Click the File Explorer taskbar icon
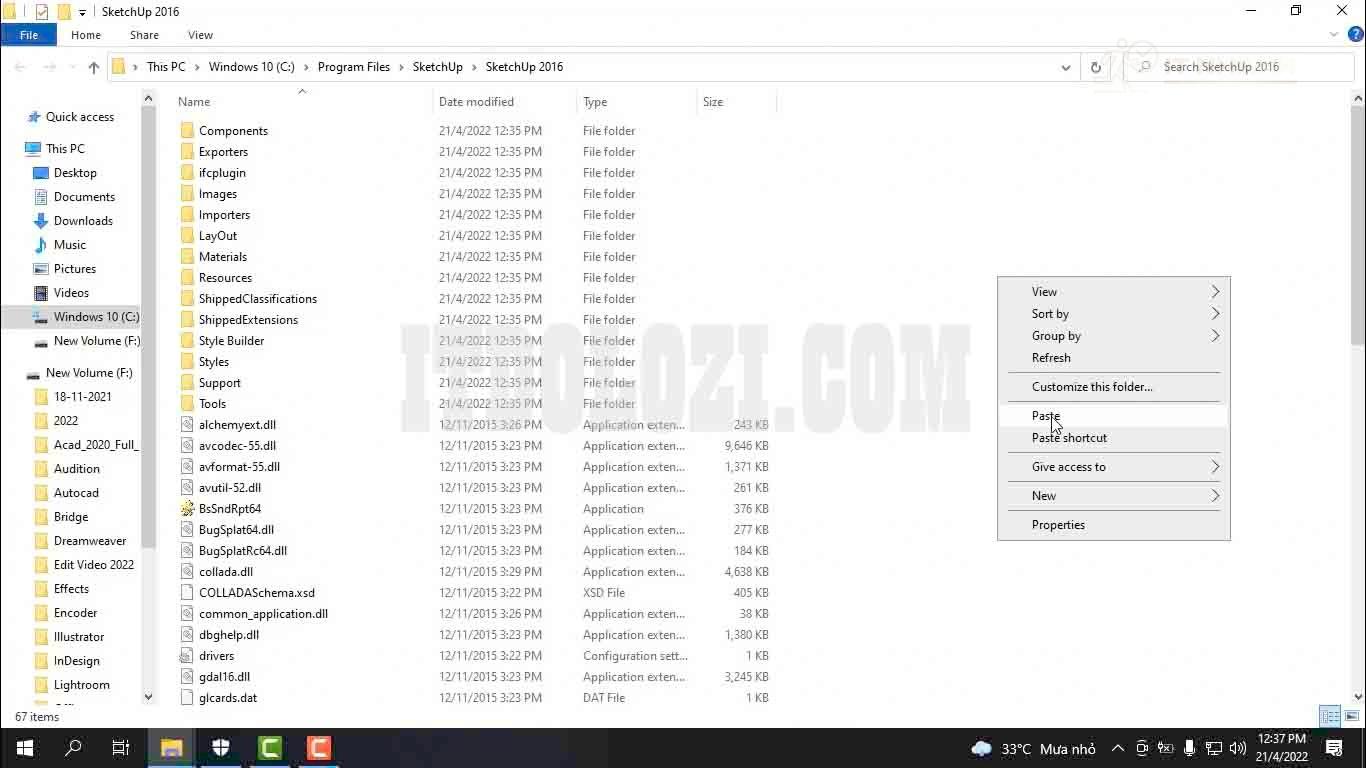Viewport: 1366px width, 768px height. pos(172,748)
